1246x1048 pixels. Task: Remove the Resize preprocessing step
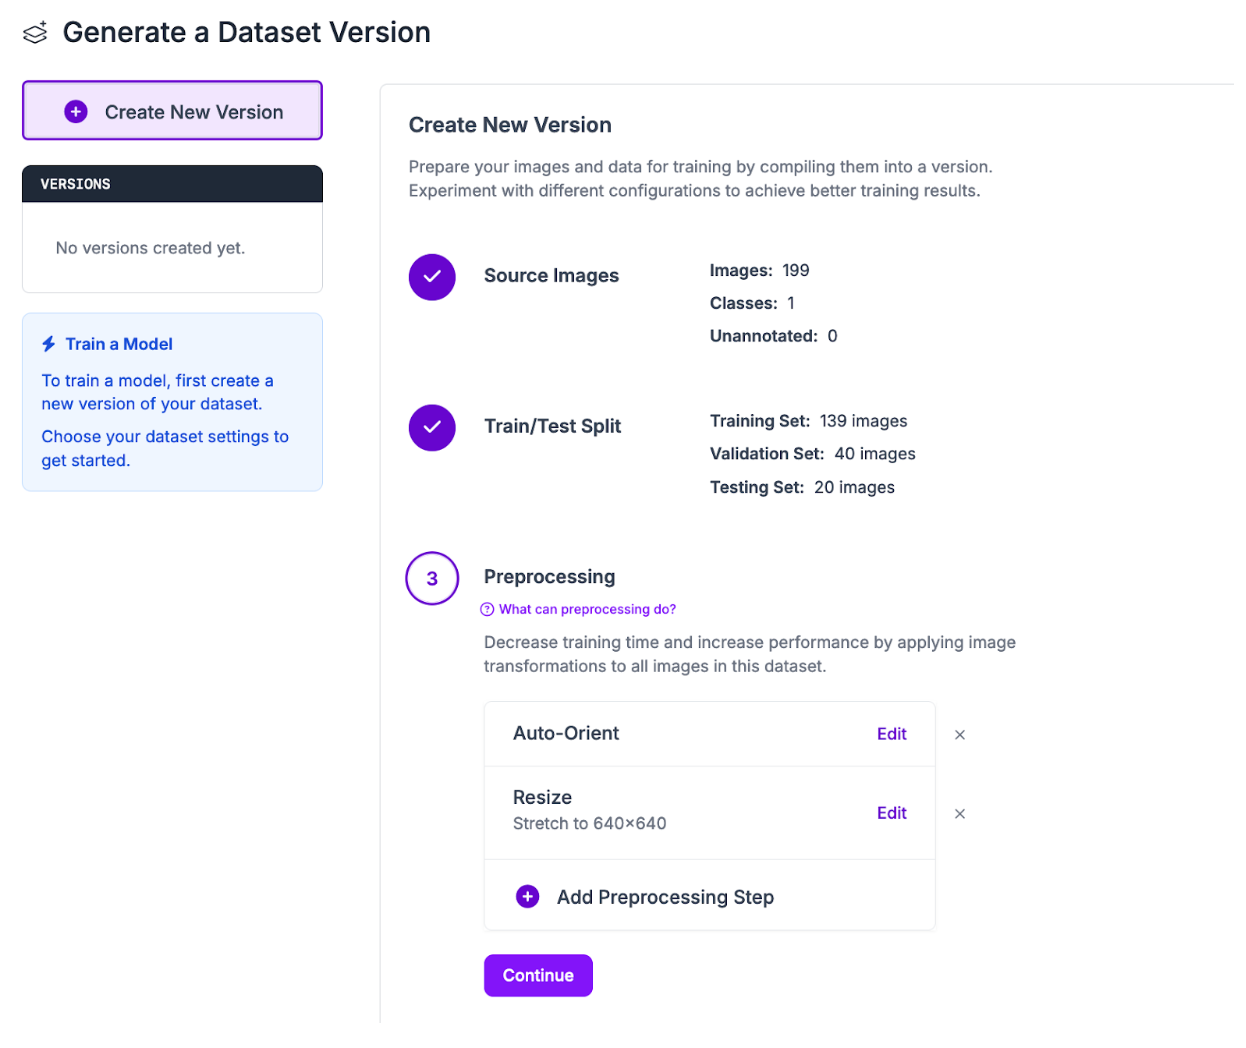point(960,814)
